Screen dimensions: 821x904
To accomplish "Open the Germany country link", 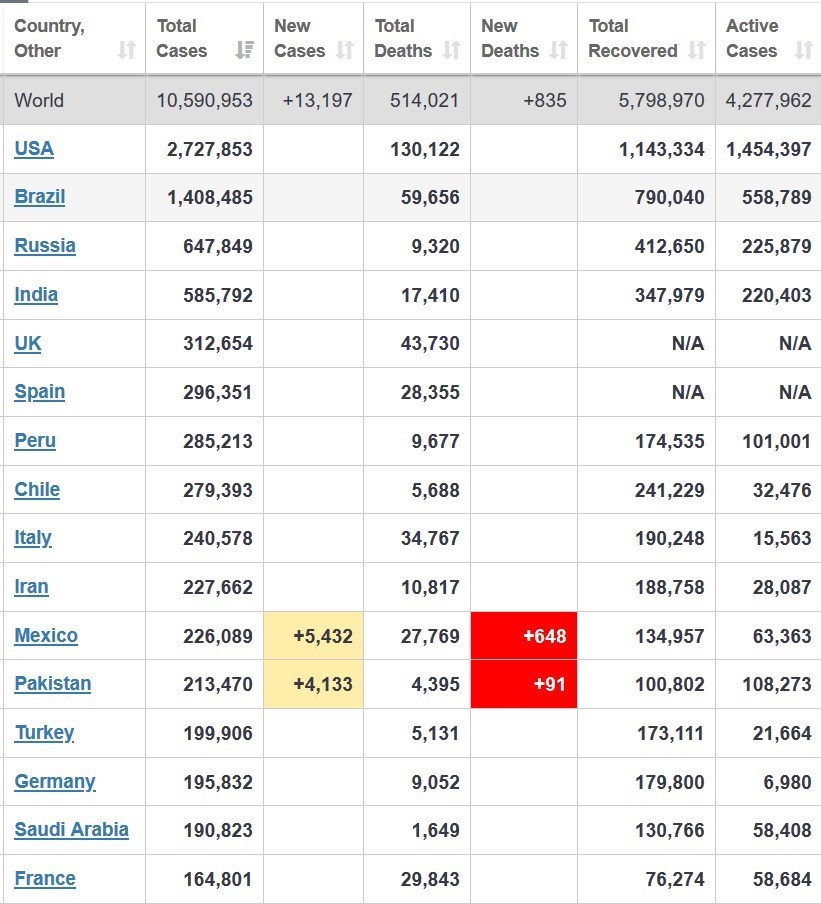I will coord(55,782).
